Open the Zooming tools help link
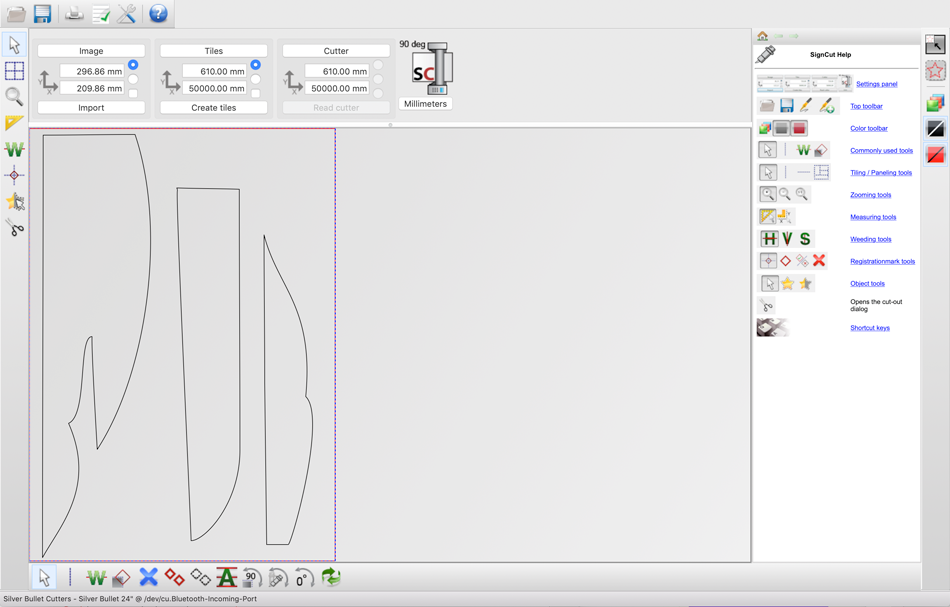Image resolution: width=950 pixels, height=607 pixels. click(871, 194)
